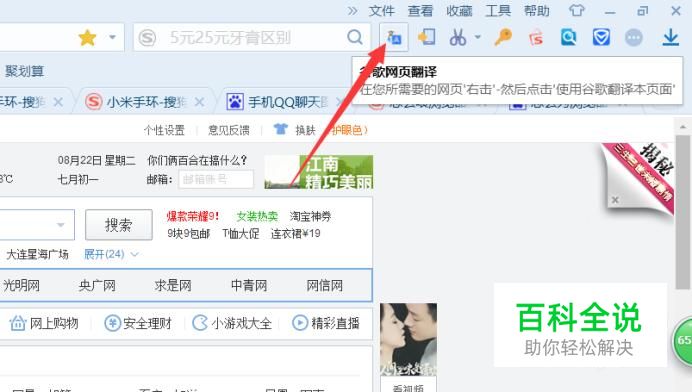Click the 求是网 link
The image size is (692, 392).
pyautogui.click(x=173, y=286)
